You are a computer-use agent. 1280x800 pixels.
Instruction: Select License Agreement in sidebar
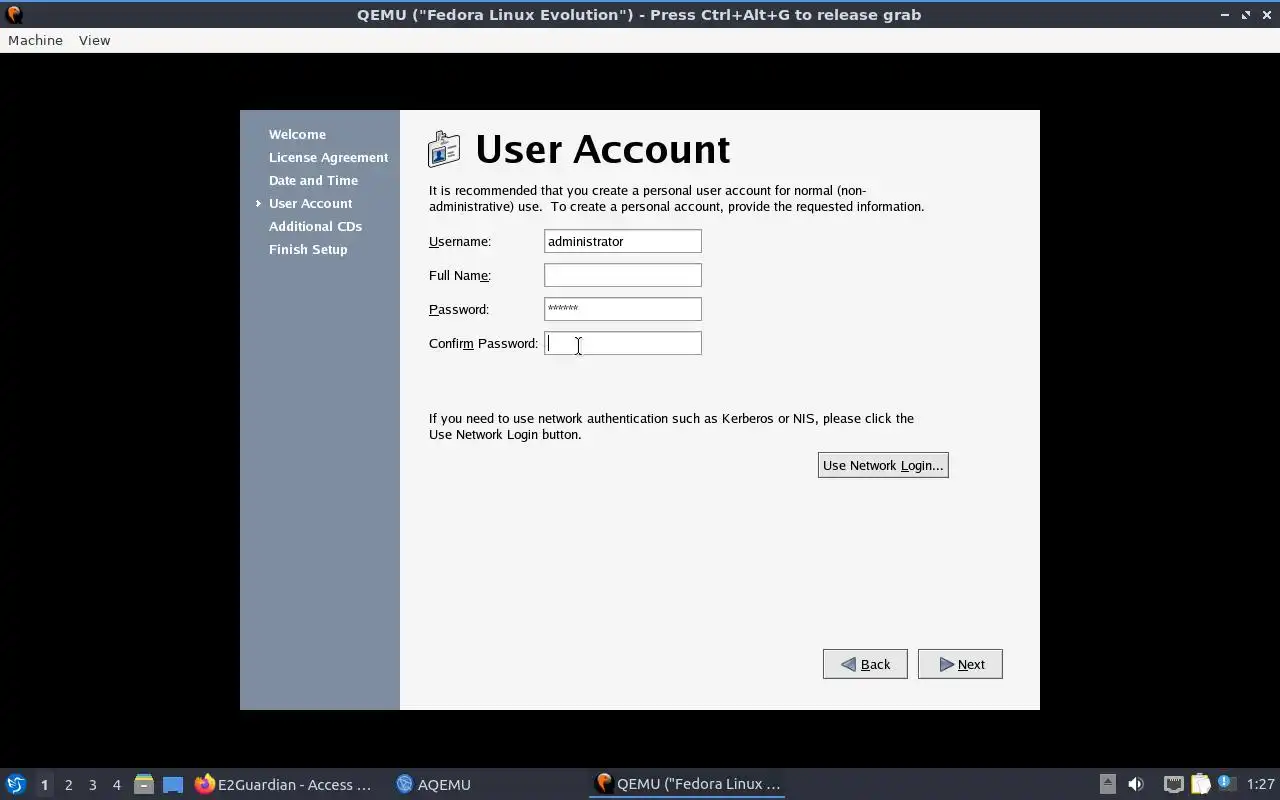[x=328, y=157]
